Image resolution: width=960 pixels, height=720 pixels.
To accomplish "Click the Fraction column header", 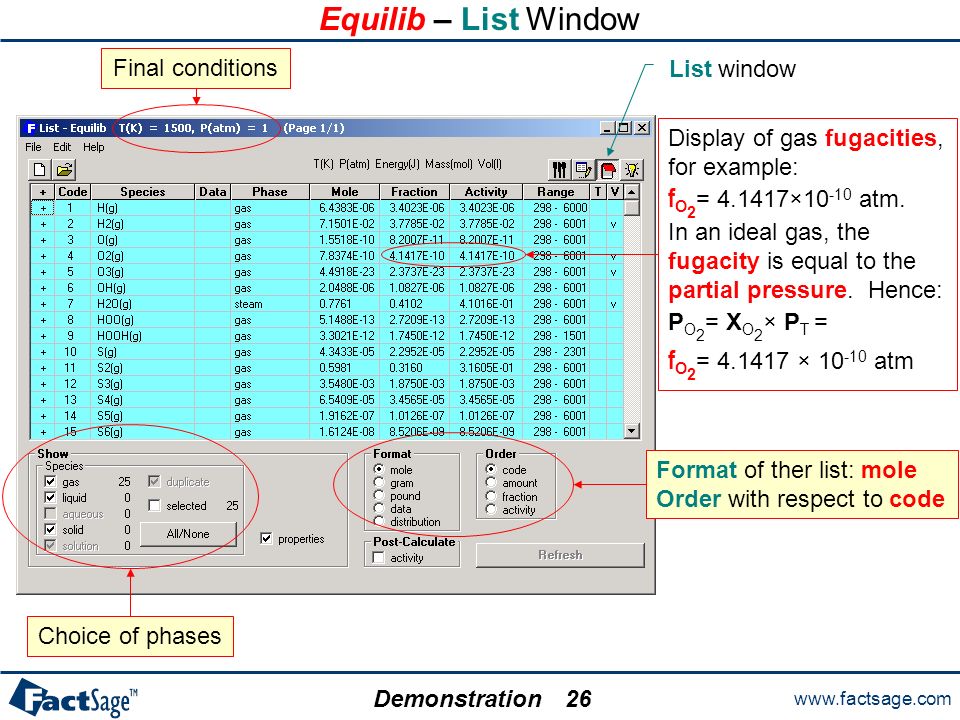I will 414,192.
